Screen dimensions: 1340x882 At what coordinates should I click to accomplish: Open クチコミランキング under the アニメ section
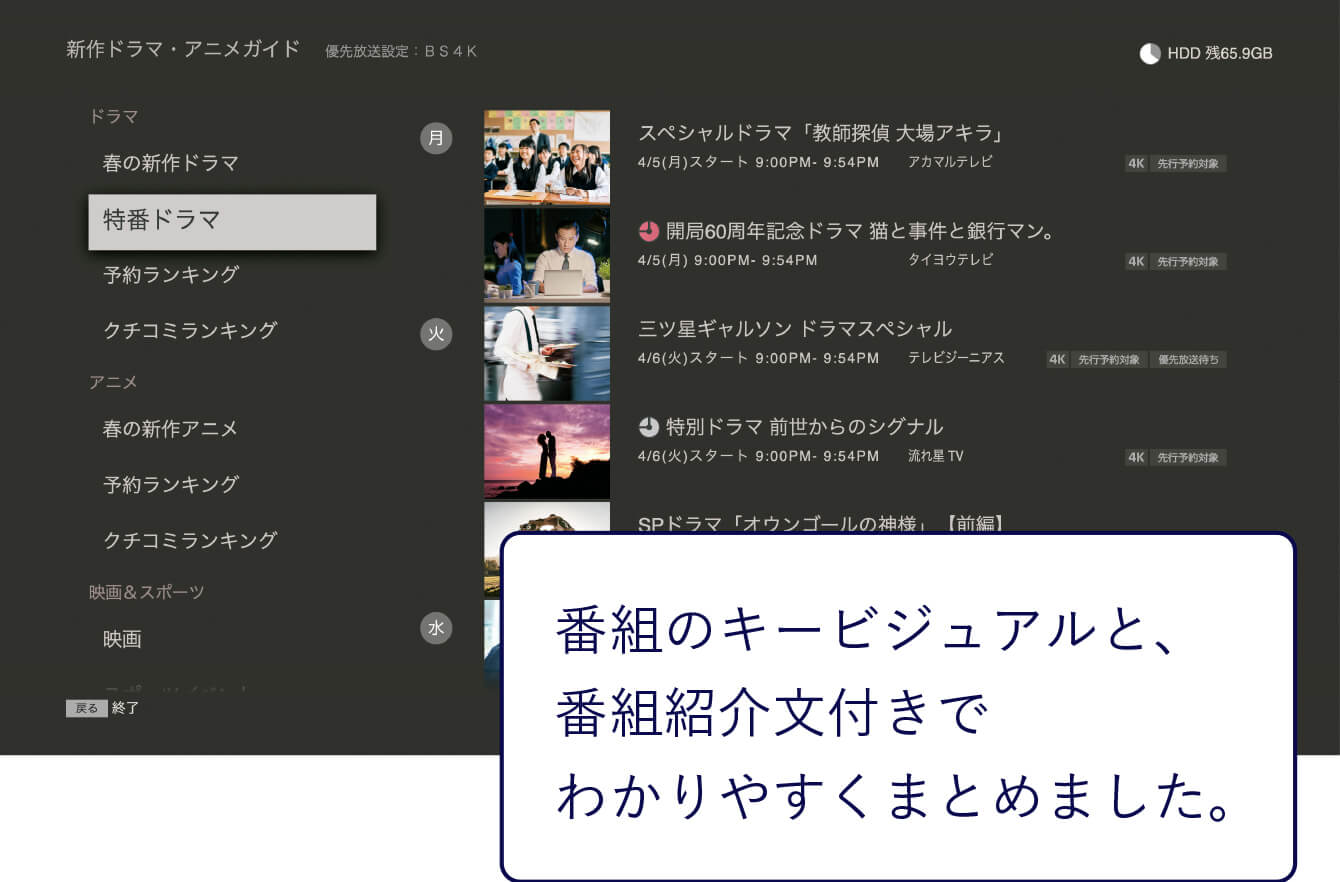pyautogui.click(x=190, y=540)
